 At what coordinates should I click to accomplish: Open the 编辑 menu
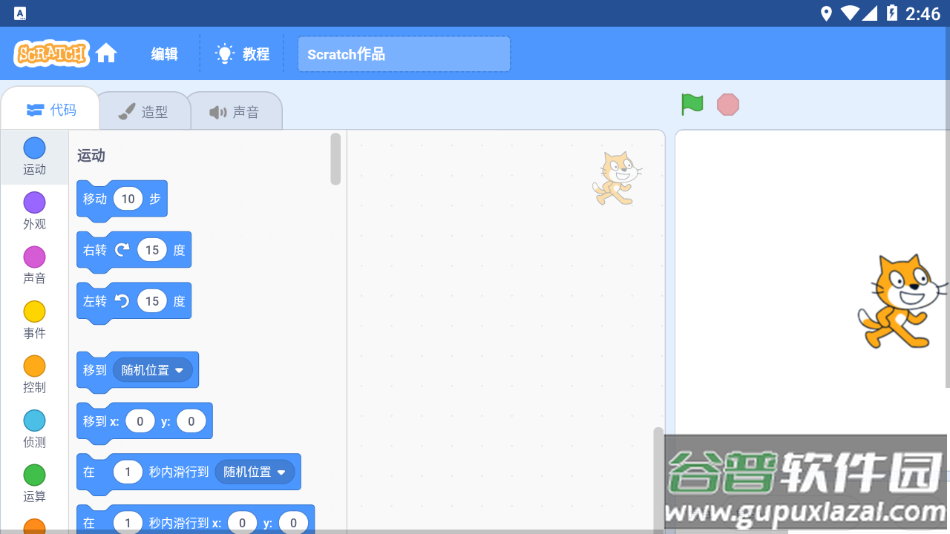164,54
